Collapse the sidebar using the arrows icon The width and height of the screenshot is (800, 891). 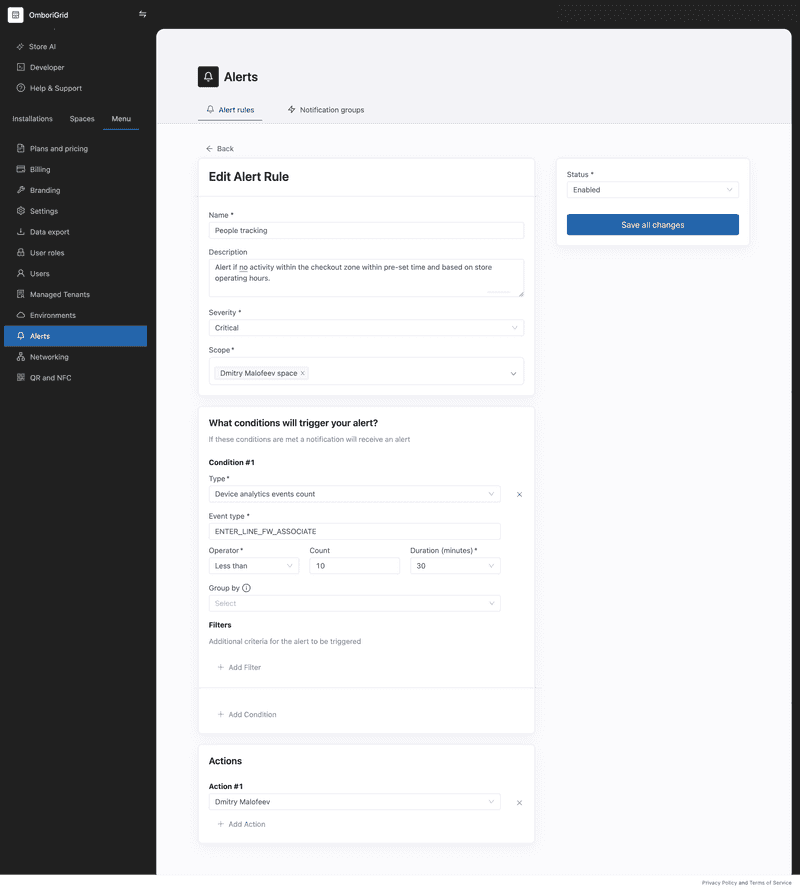[143, 14]
